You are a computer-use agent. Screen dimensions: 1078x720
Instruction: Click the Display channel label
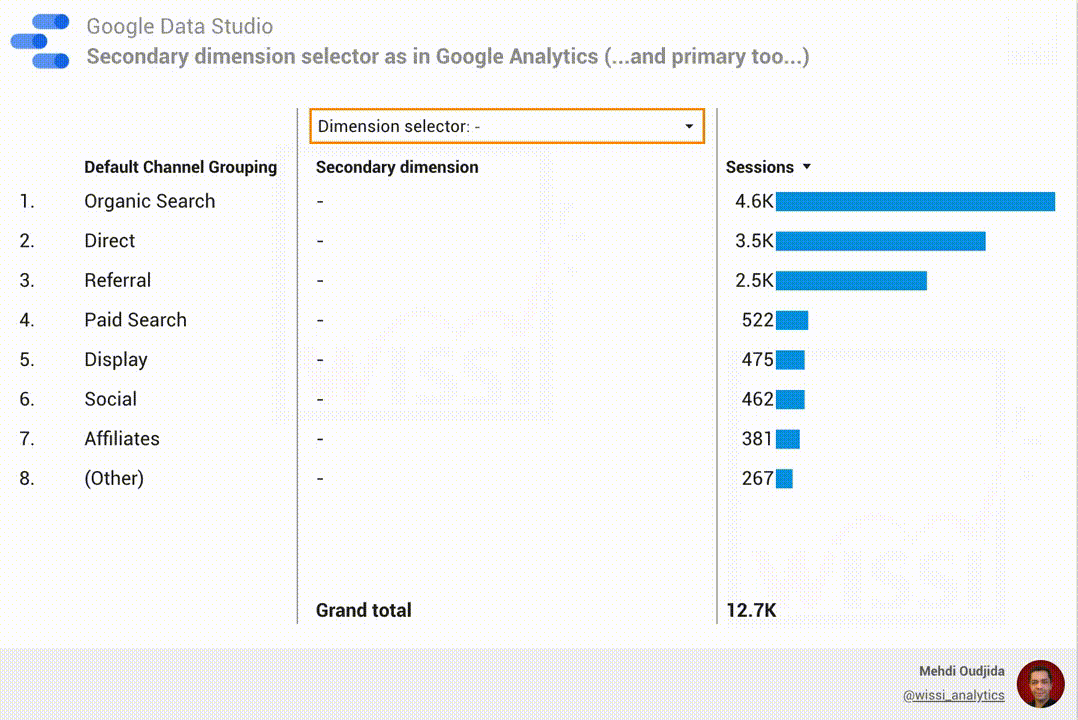tap(115, 360)
